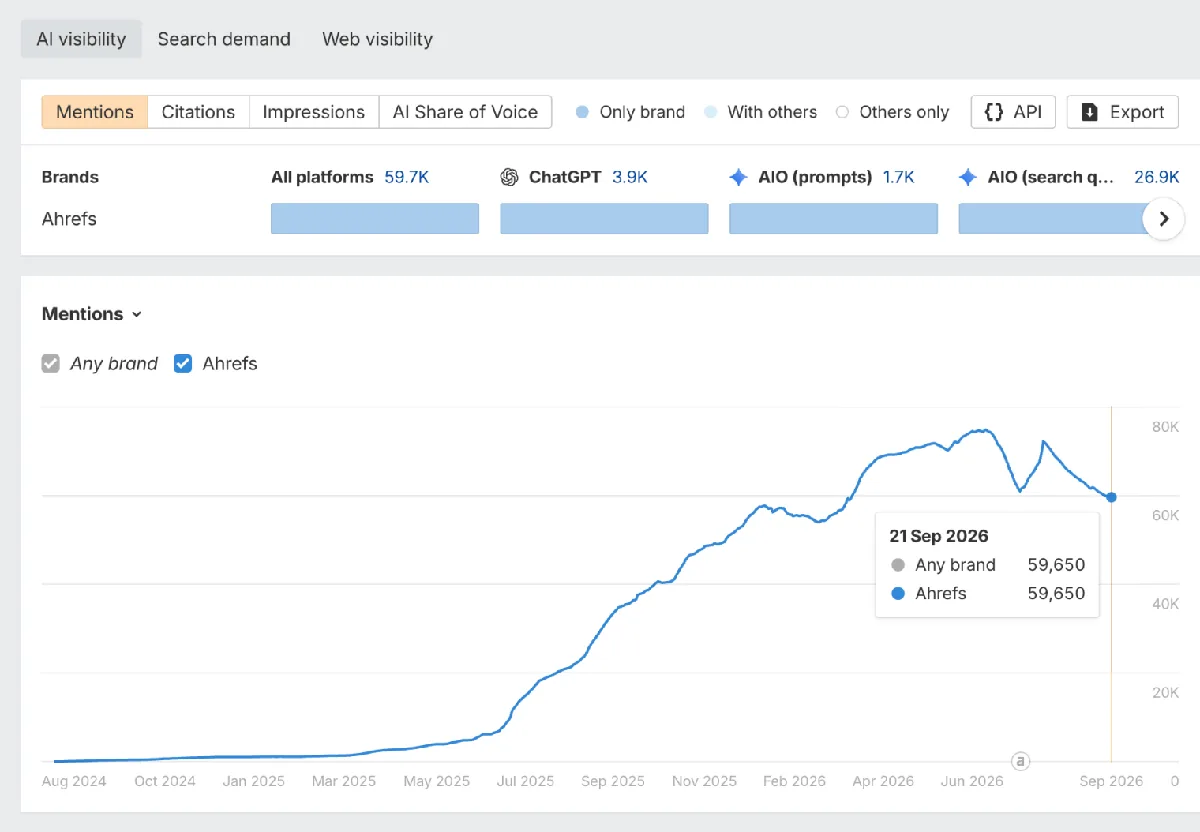Image resolution: width=1200 pixels, height=832 pixels.
Task: Click the All platforms 59.7K value
Action: coord(407,177)
